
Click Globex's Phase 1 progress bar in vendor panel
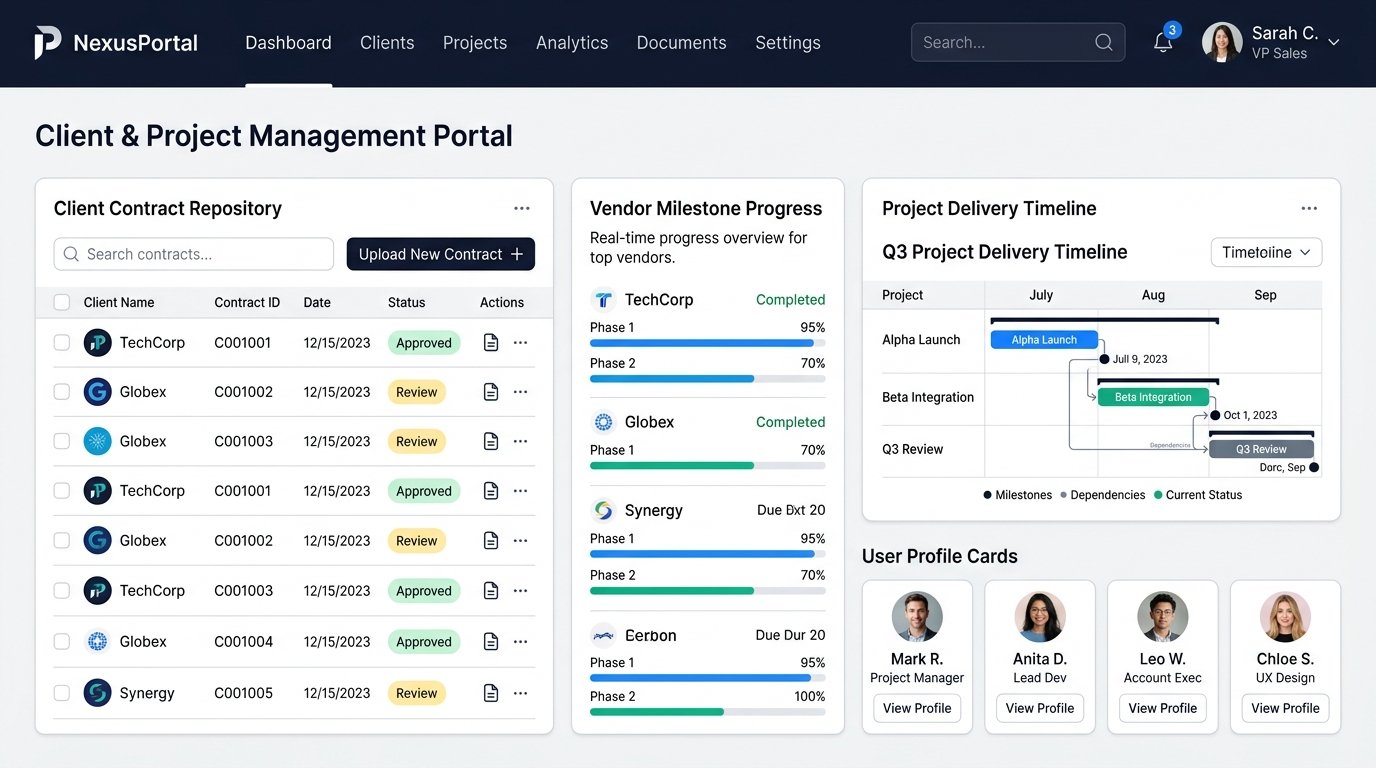[x=708, y=465]
